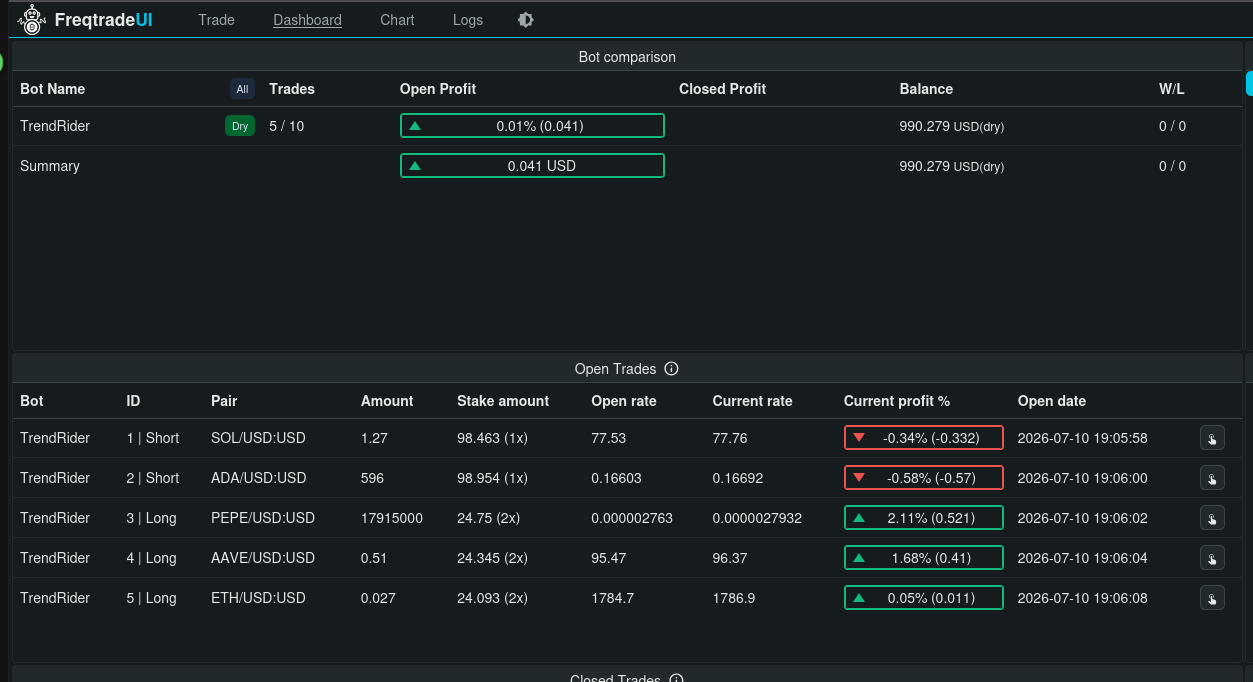1253x682 pixels.
Task: Click the Dry badge for TrendRider
Action: pos(240,126)
